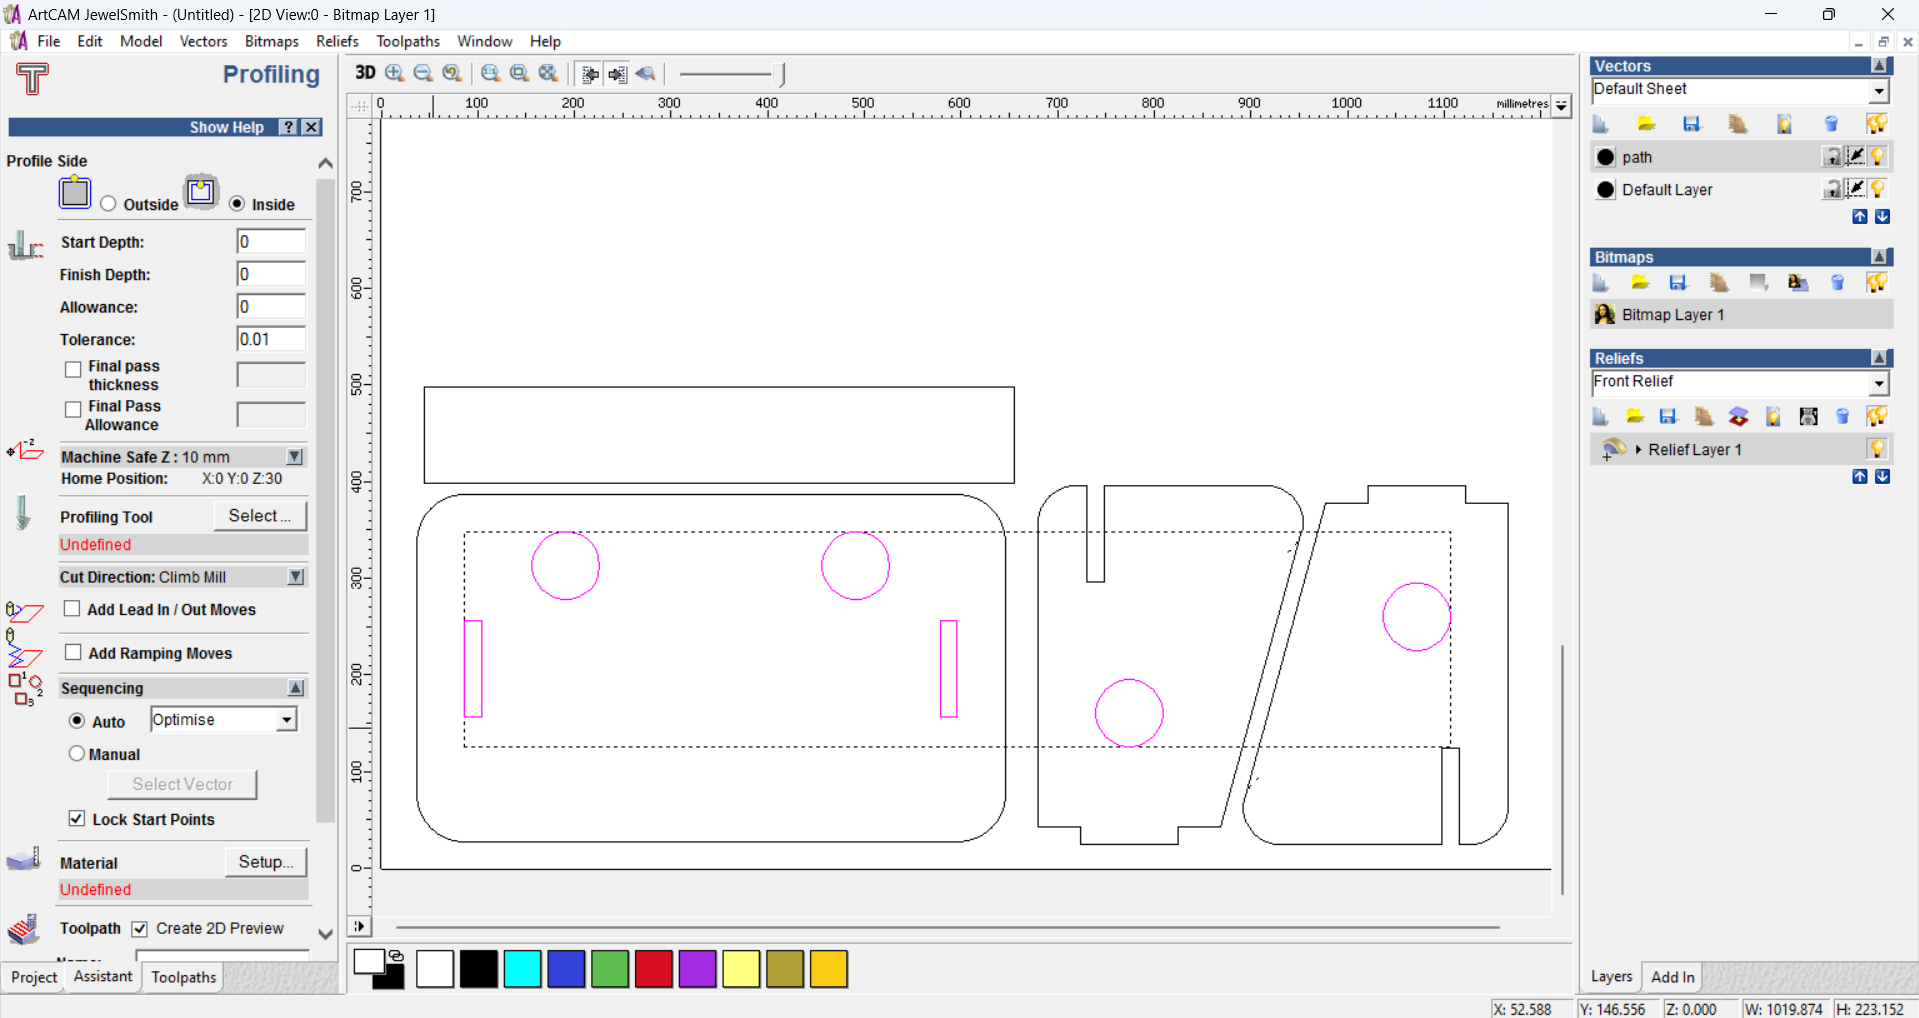
Task: Click Select button for Profiling Tool
Action: (x=259, y=516)
